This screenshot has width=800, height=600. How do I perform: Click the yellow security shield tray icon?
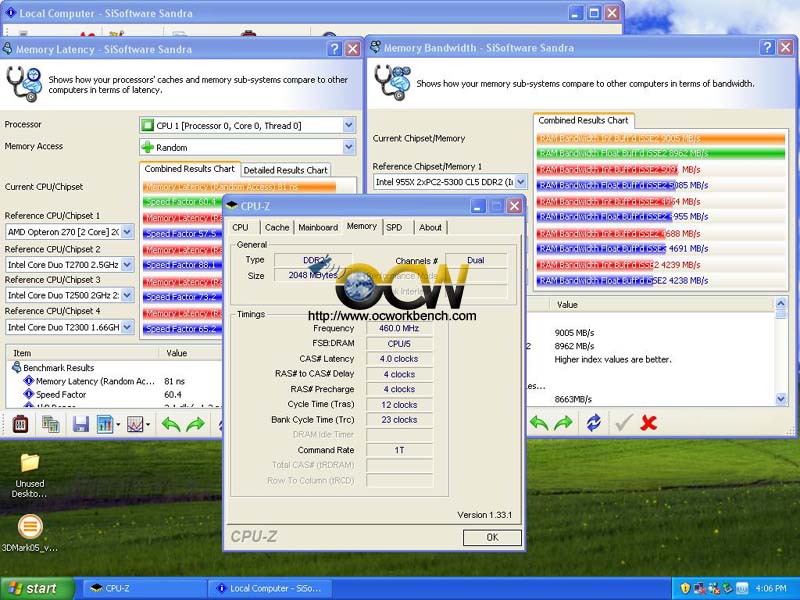685,588
